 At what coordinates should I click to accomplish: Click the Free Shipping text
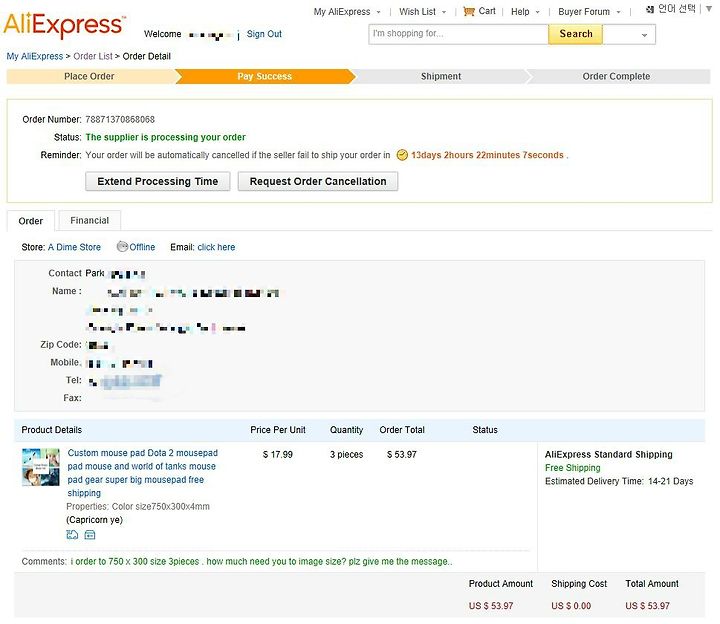coord(573,468)
